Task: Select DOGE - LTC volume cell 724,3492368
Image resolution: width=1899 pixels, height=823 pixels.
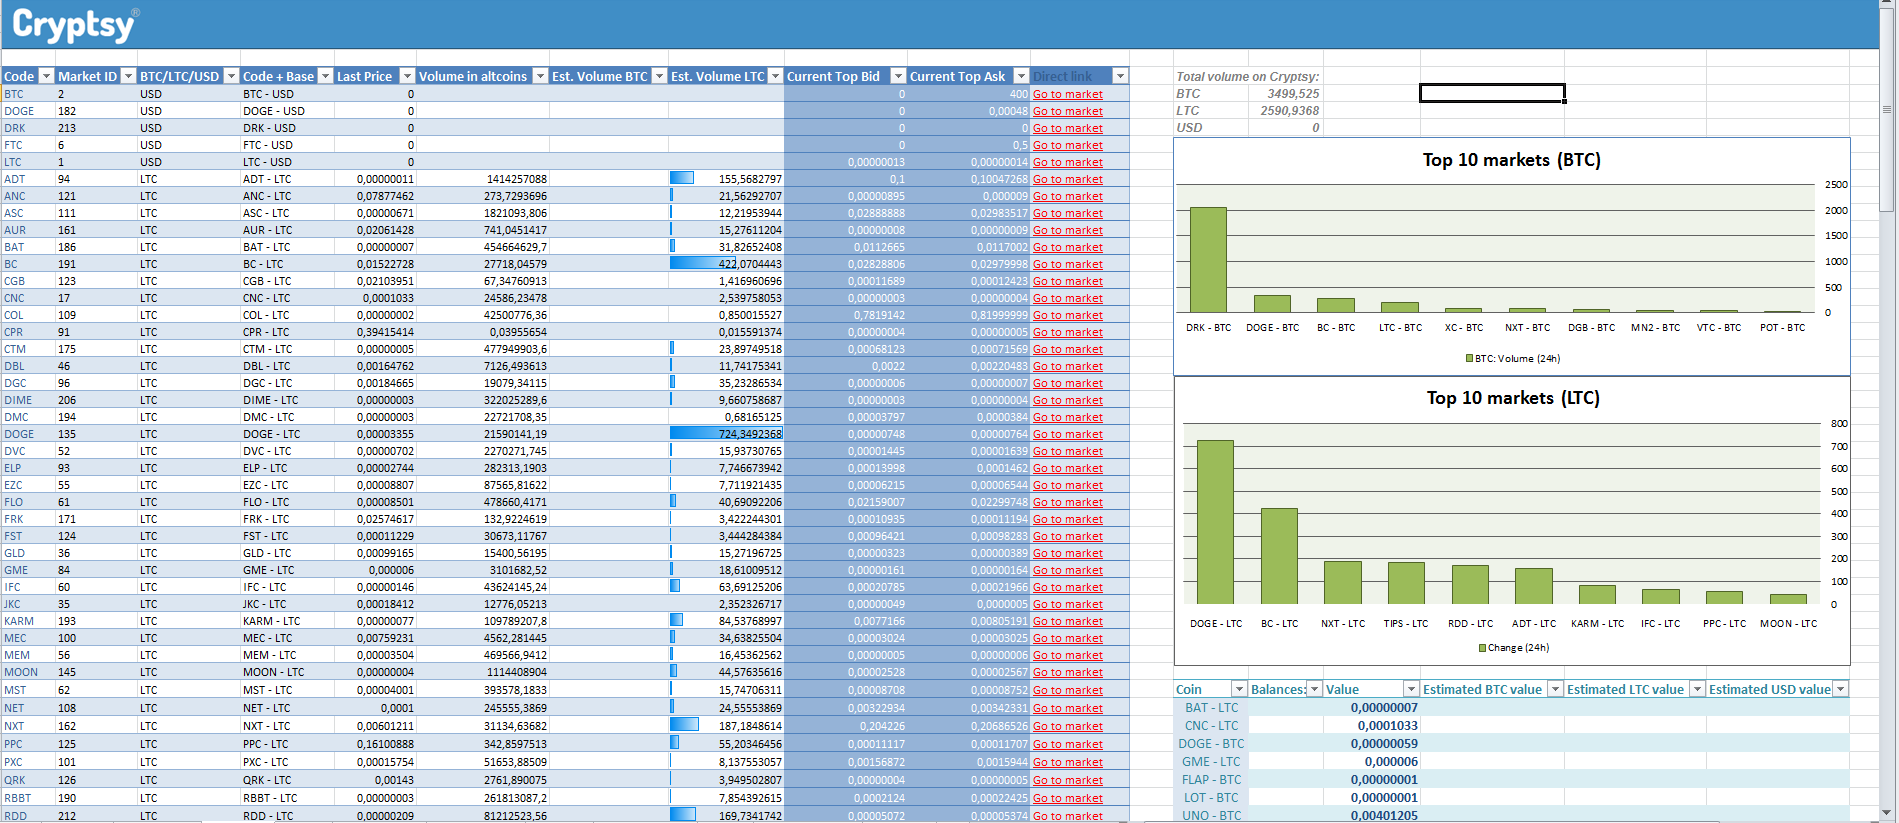Action: [726, 434]
